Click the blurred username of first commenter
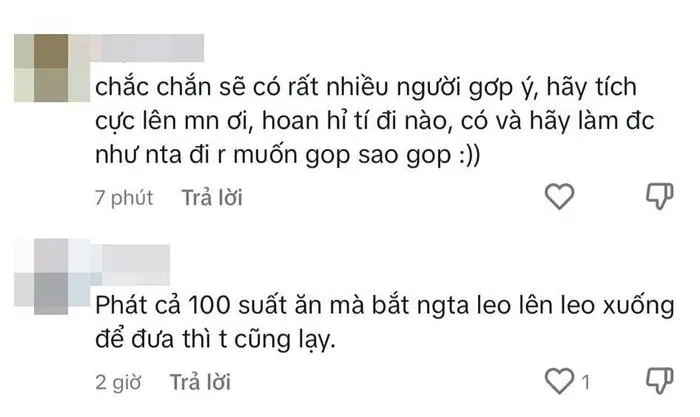Viewport: 700px width, 417px height. click(x=147, y=48)
